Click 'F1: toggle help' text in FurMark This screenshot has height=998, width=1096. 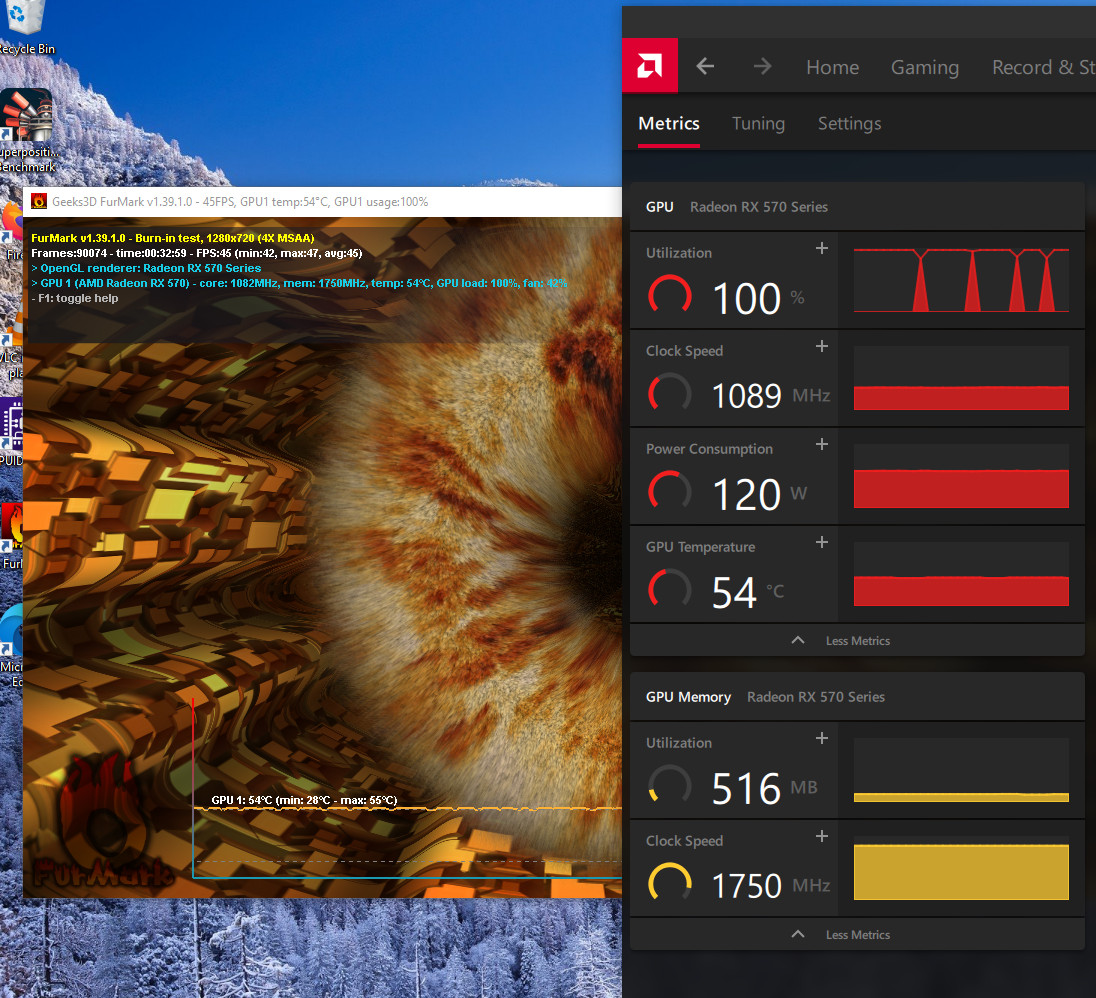pos(75,298)
